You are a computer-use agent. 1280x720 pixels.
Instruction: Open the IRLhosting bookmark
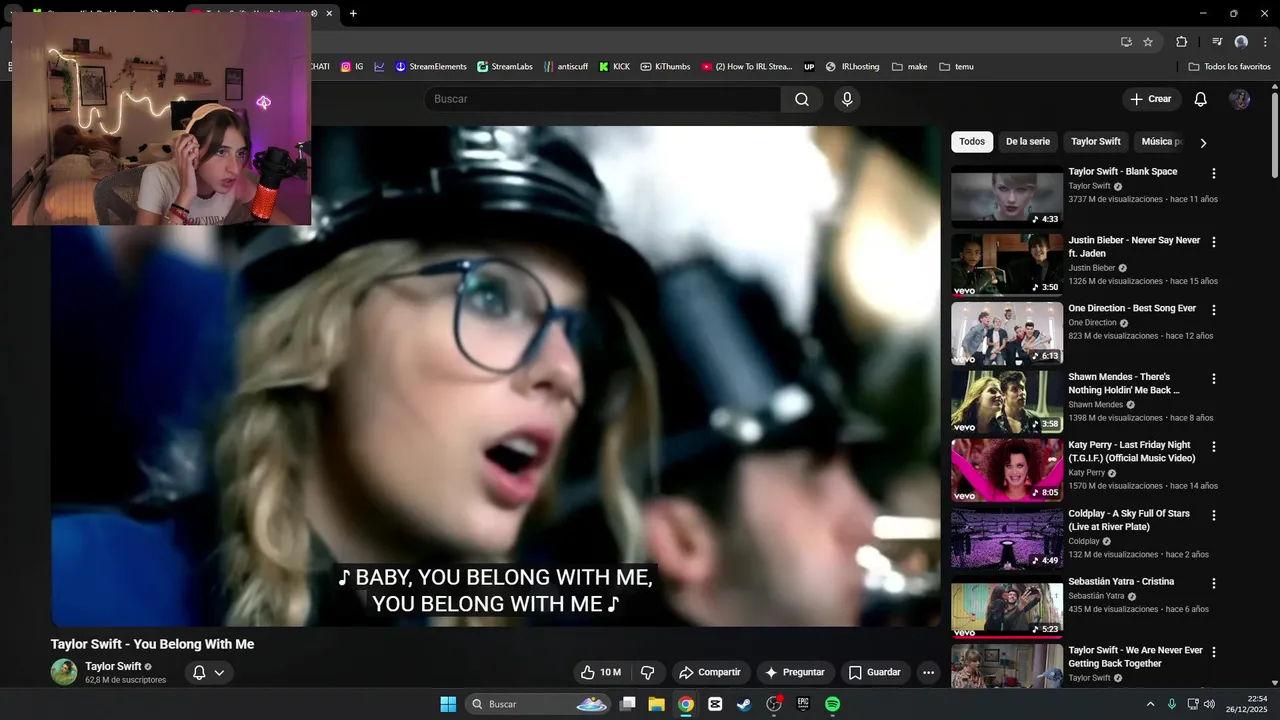[x=852, y=66]
